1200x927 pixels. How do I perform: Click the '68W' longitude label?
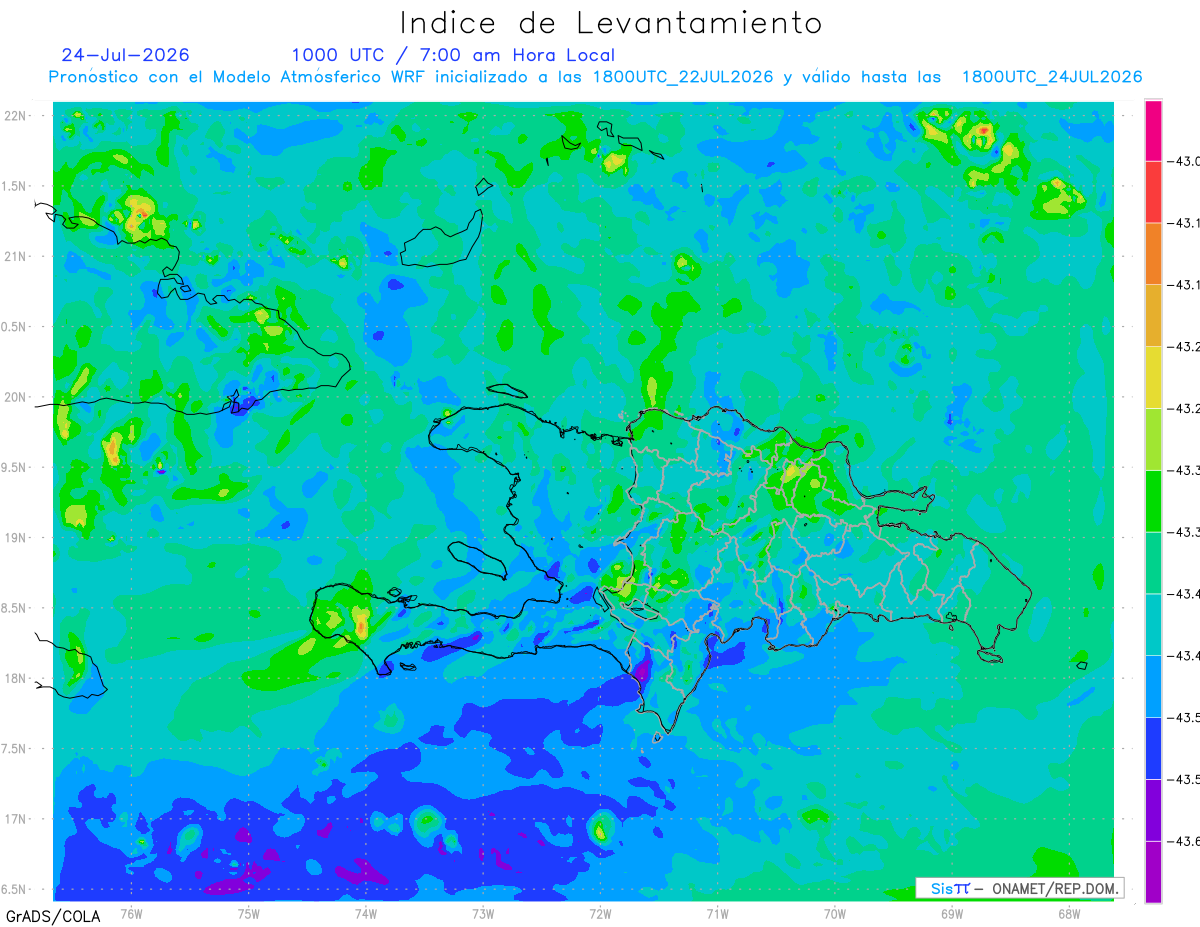coord(1069,913)
